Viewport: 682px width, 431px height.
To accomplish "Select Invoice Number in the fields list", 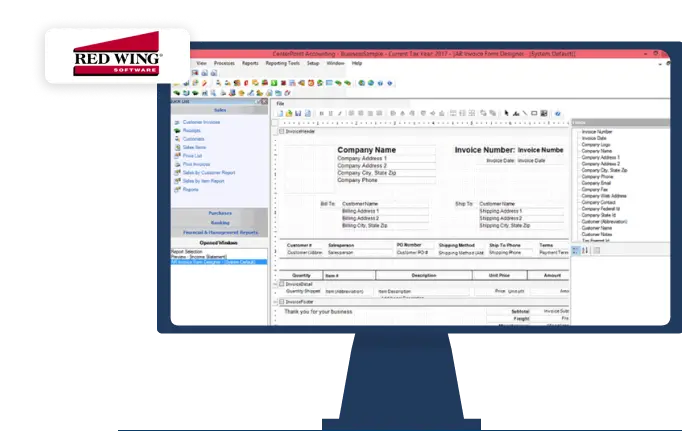I will (597, 132).
